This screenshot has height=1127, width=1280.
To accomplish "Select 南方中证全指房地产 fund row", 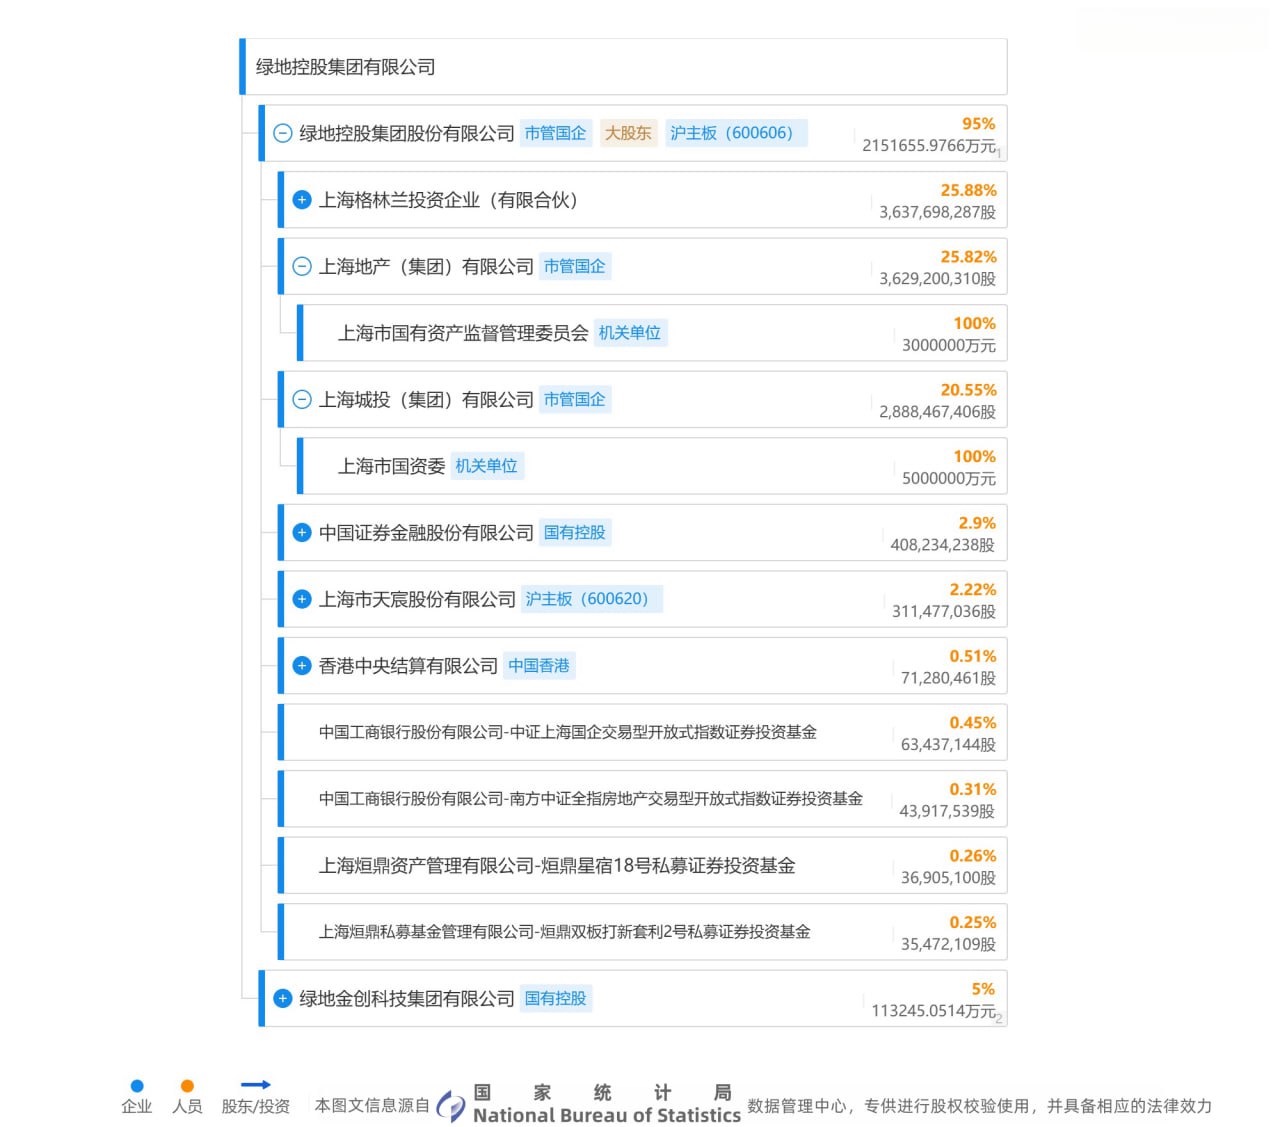I will tap(644, 798).
